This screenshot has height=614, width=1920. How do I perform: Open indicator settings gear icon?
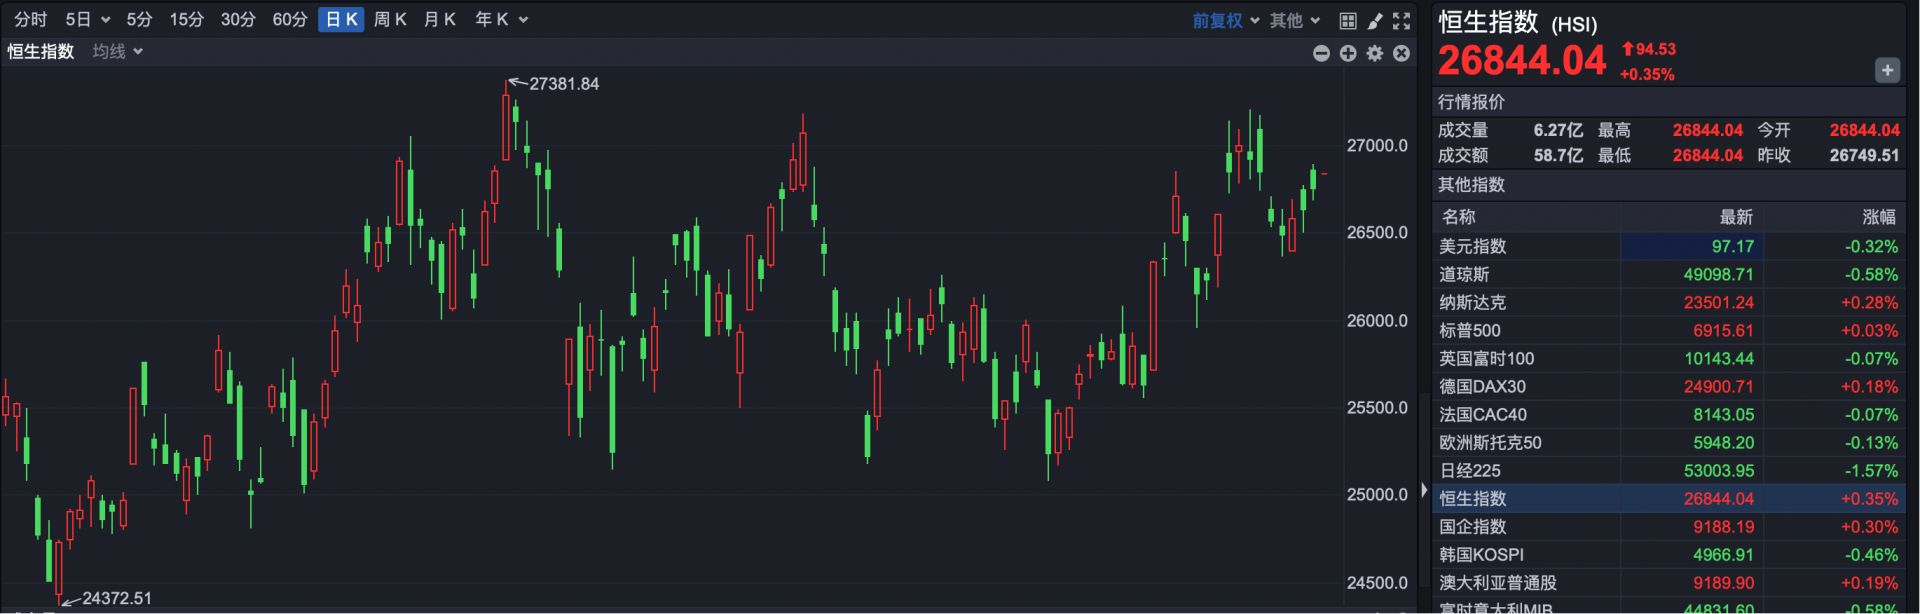1375,53
